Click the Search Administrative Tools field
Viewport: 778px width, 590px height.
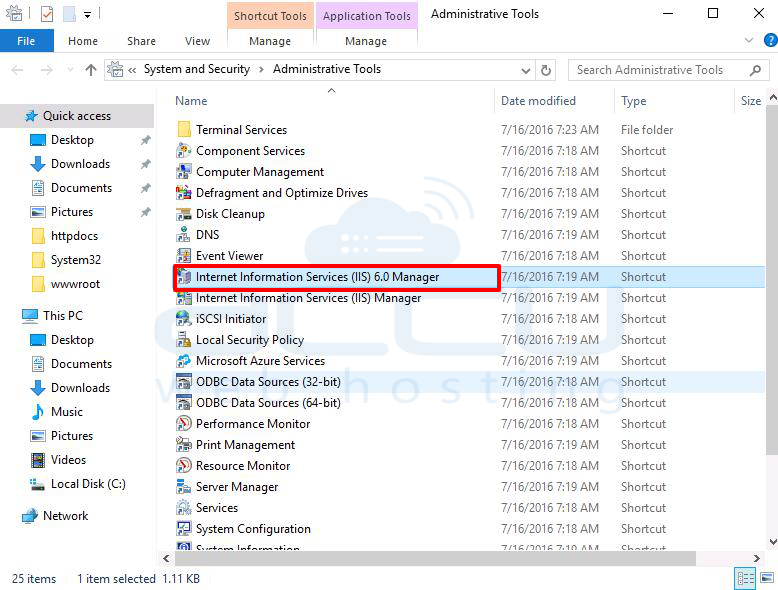click(668, 70)
